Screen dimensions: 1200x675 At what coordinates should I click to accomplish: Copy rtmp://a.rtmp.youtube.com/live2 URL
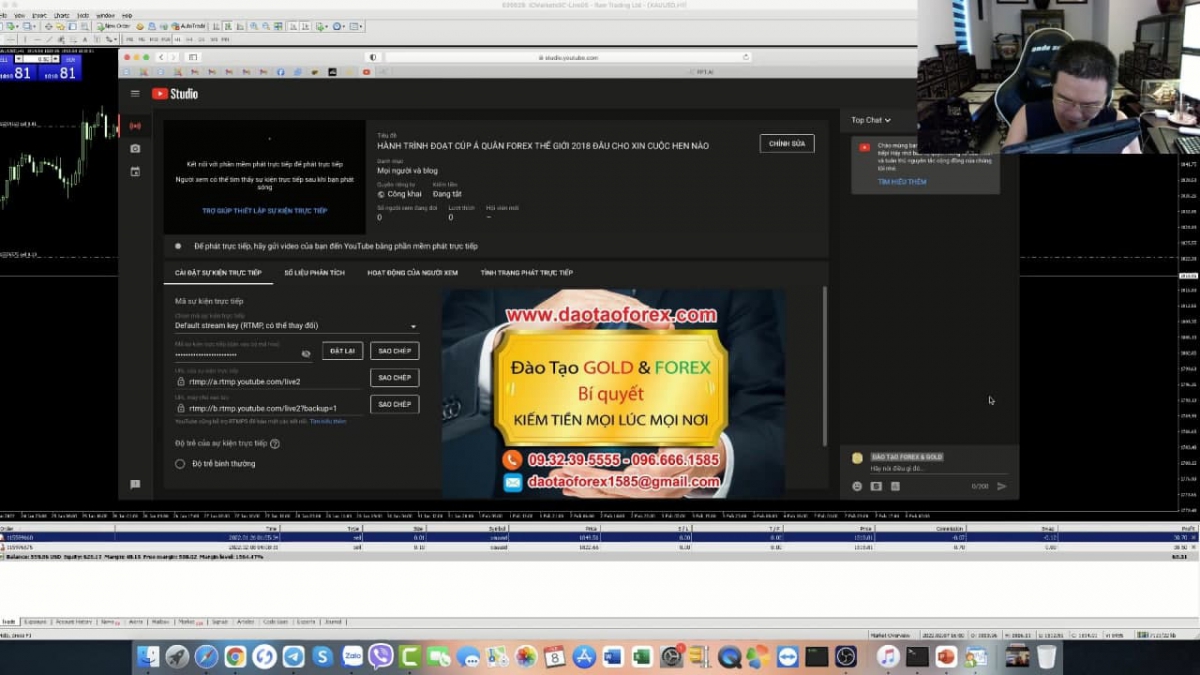tap(394, 378)
